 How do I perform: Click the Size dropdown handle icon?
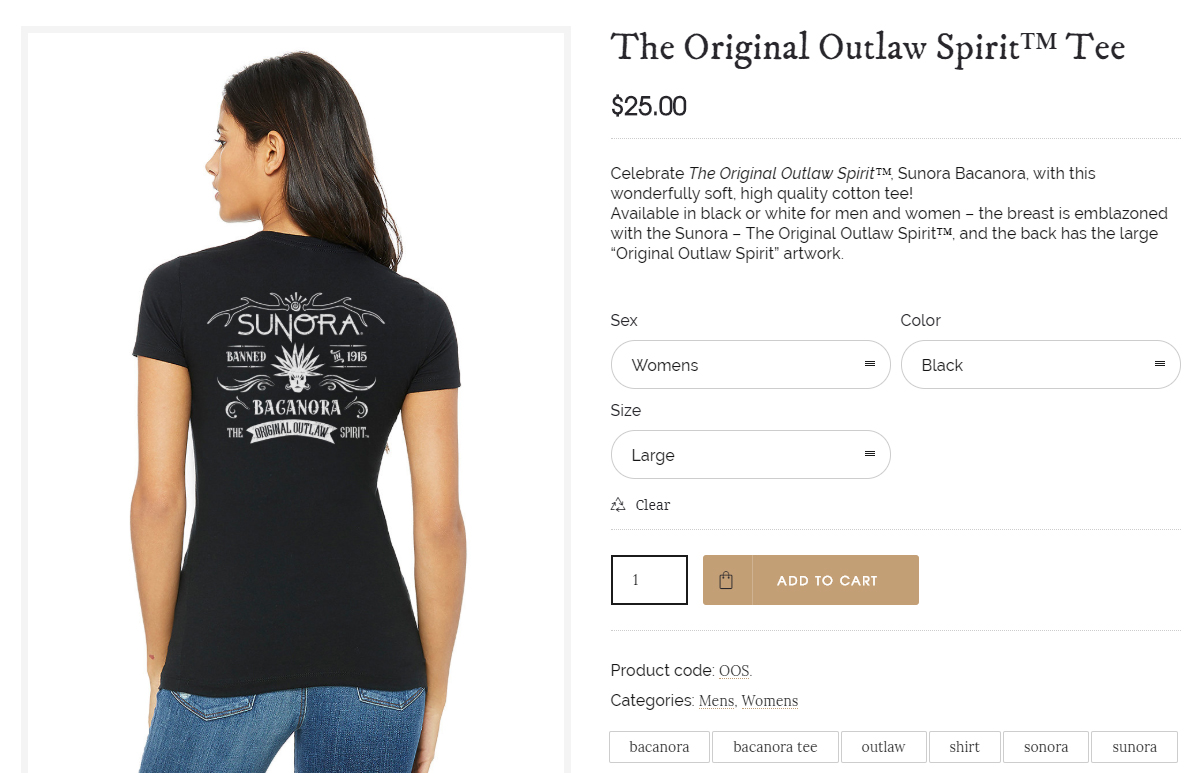[x=870, y=454]
